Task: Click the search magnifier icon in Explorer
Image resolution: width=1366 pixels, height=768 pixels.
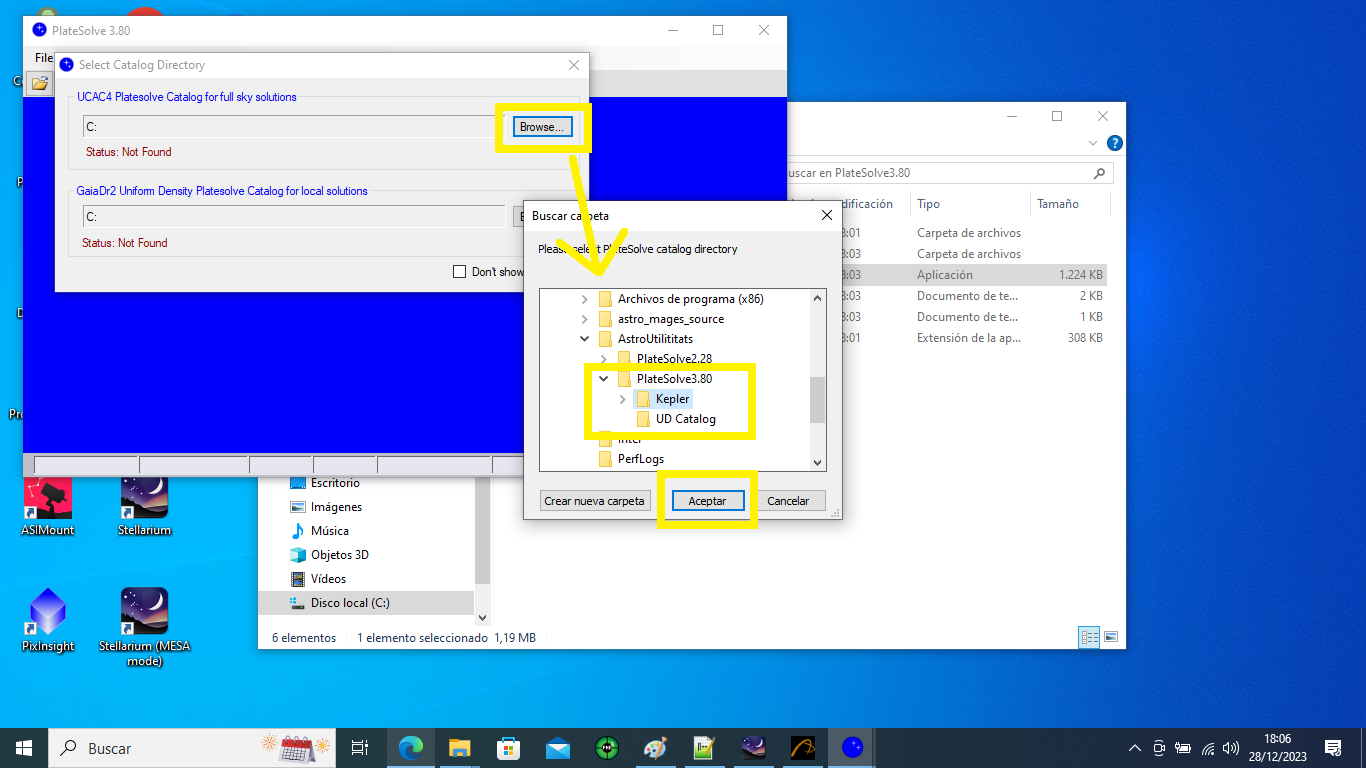Action: 1099,173
